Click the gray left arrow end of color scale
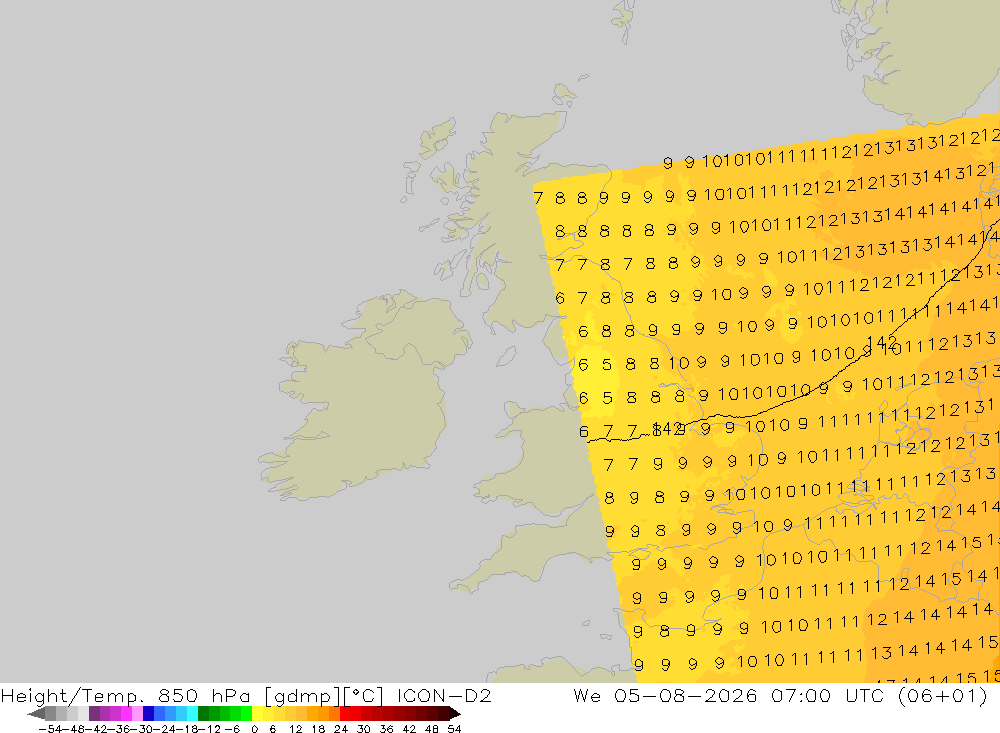This screenshot has height=733, width=1000. 36,713
